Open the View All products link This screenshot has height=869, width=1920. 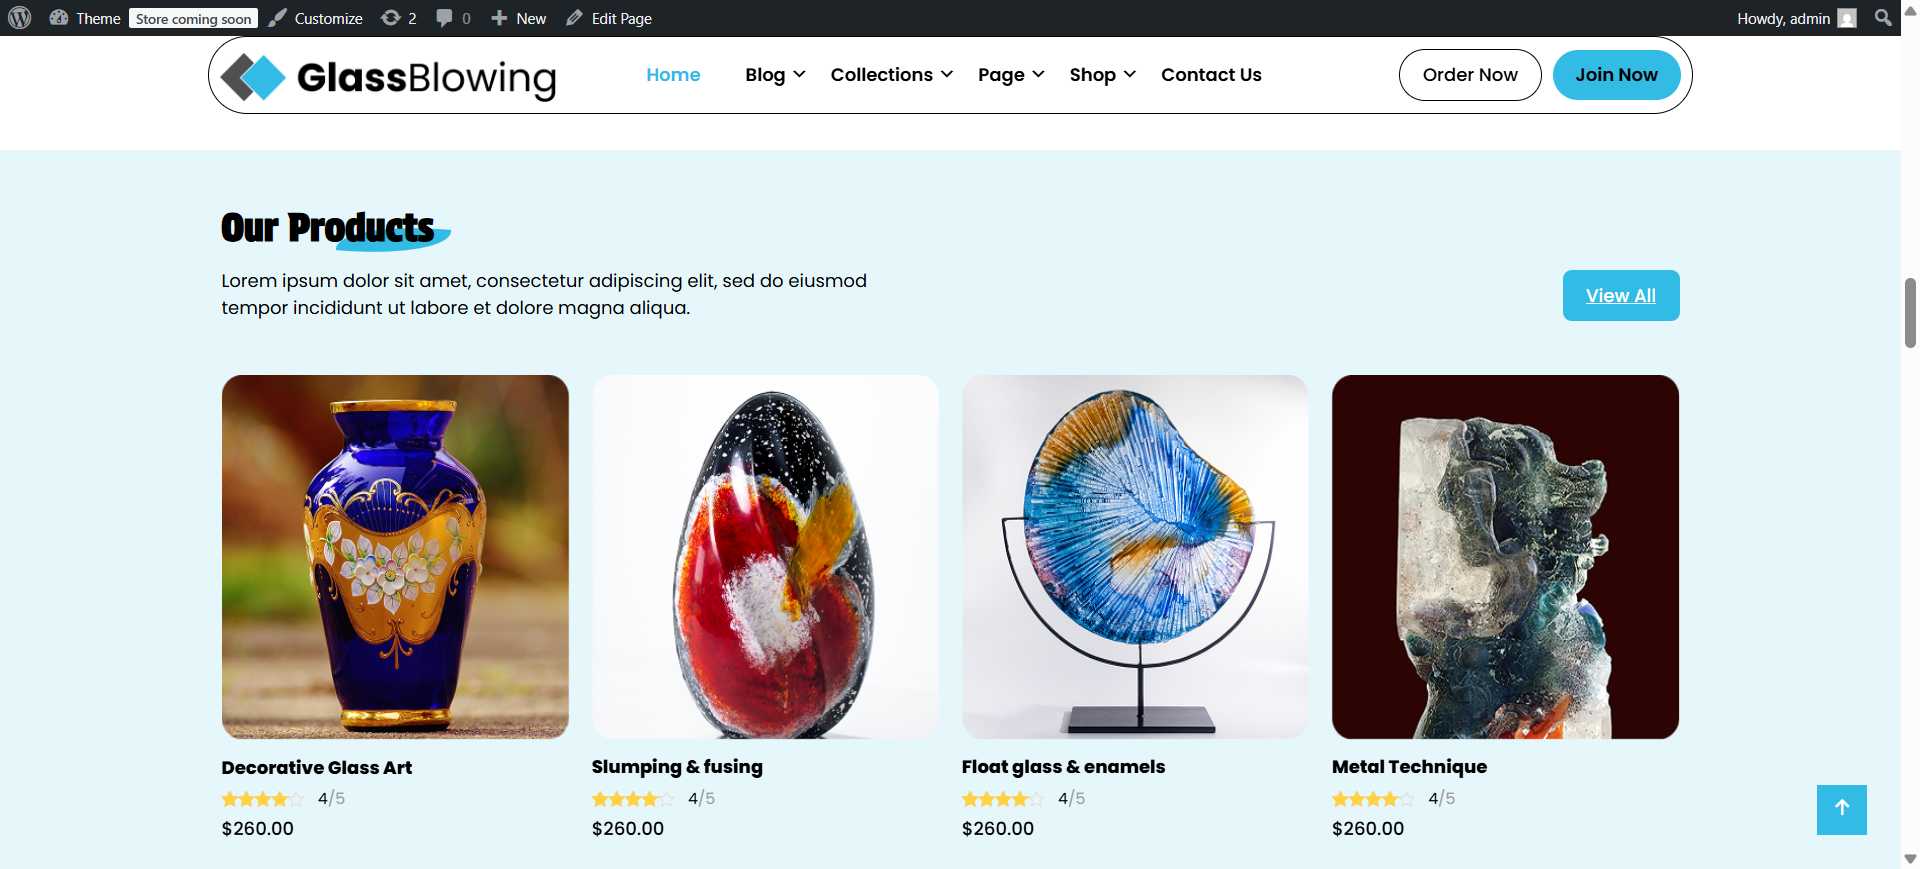[x=1621, y=295]
